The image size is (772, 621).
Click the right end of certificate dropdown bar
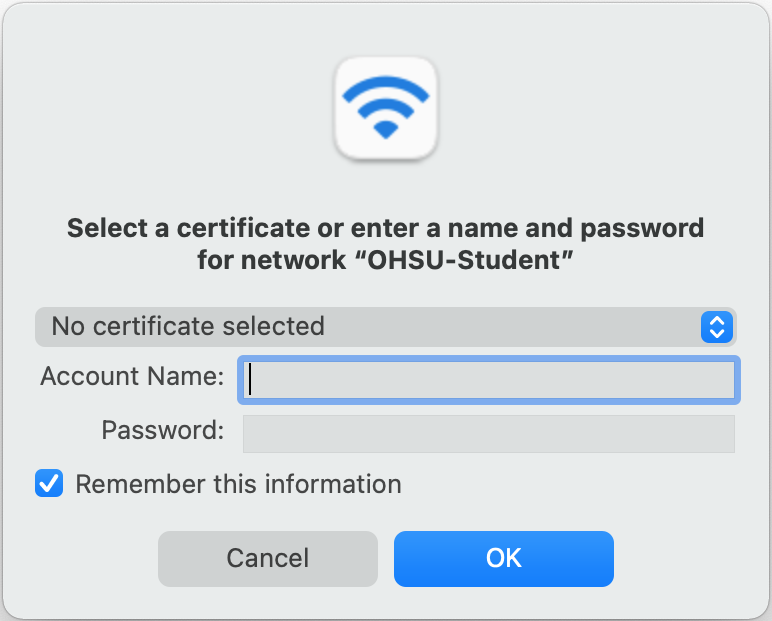[x=690, y=326]
